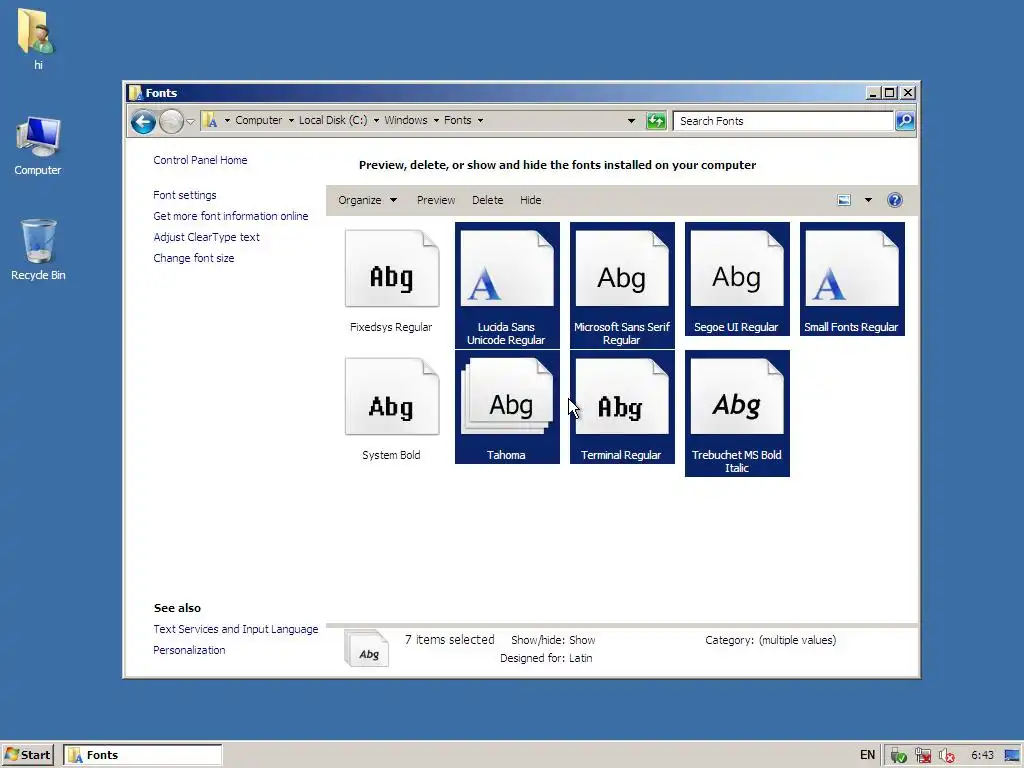Open Adjust ClearType text link
Viewport: 1024px width, 768px height.
(x=206, y=237)
